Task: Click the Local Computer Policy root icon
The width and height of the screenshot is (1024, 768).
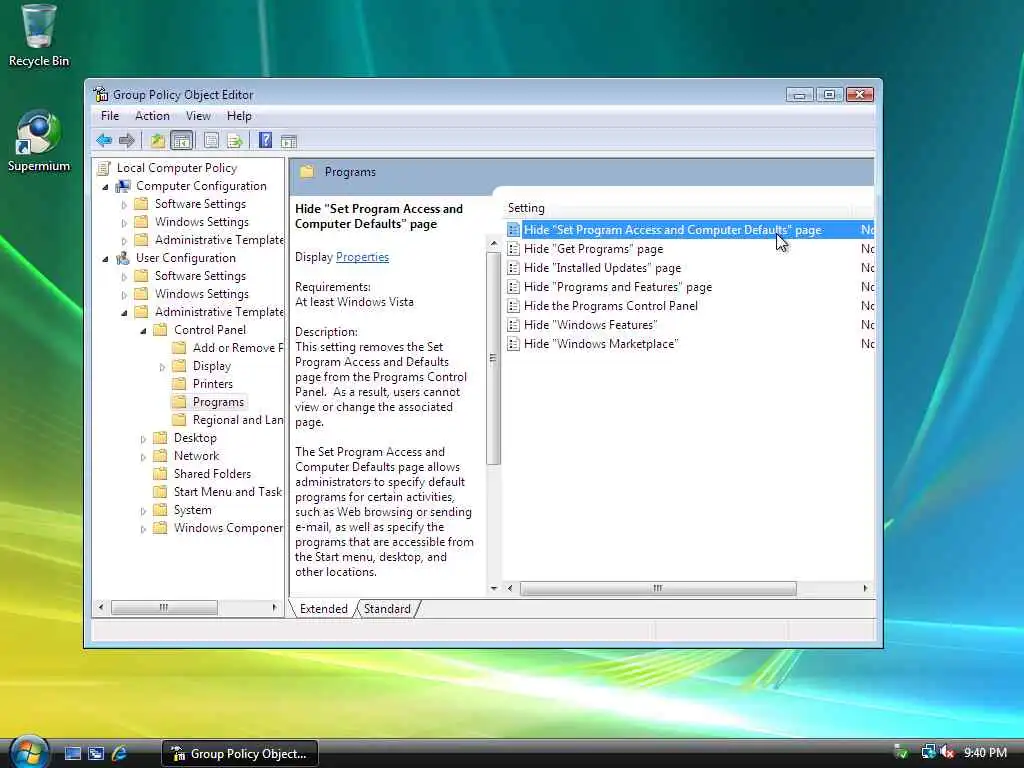Action: pyautogui.click(x=103, y=168)
